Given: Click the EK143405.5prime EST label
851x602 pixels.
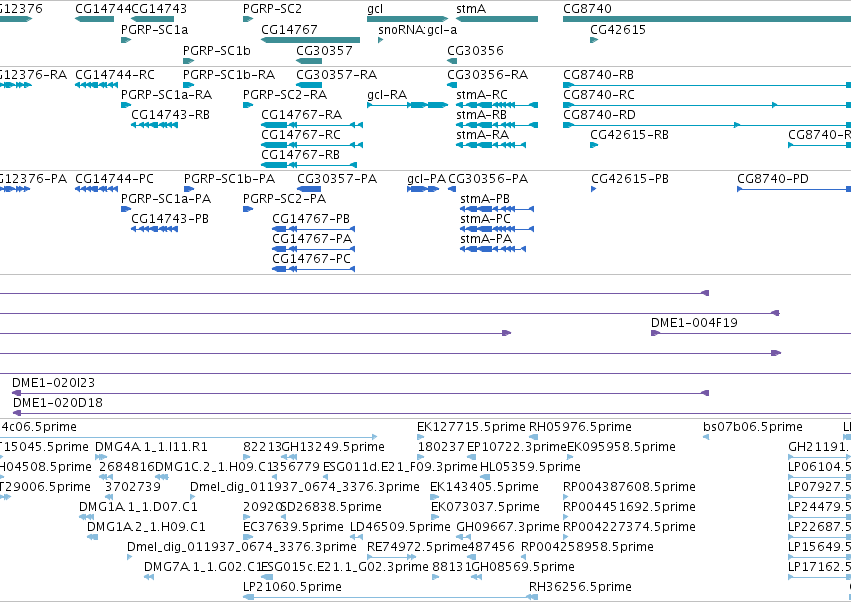Looking at the screenshot, I should point(484,487).
